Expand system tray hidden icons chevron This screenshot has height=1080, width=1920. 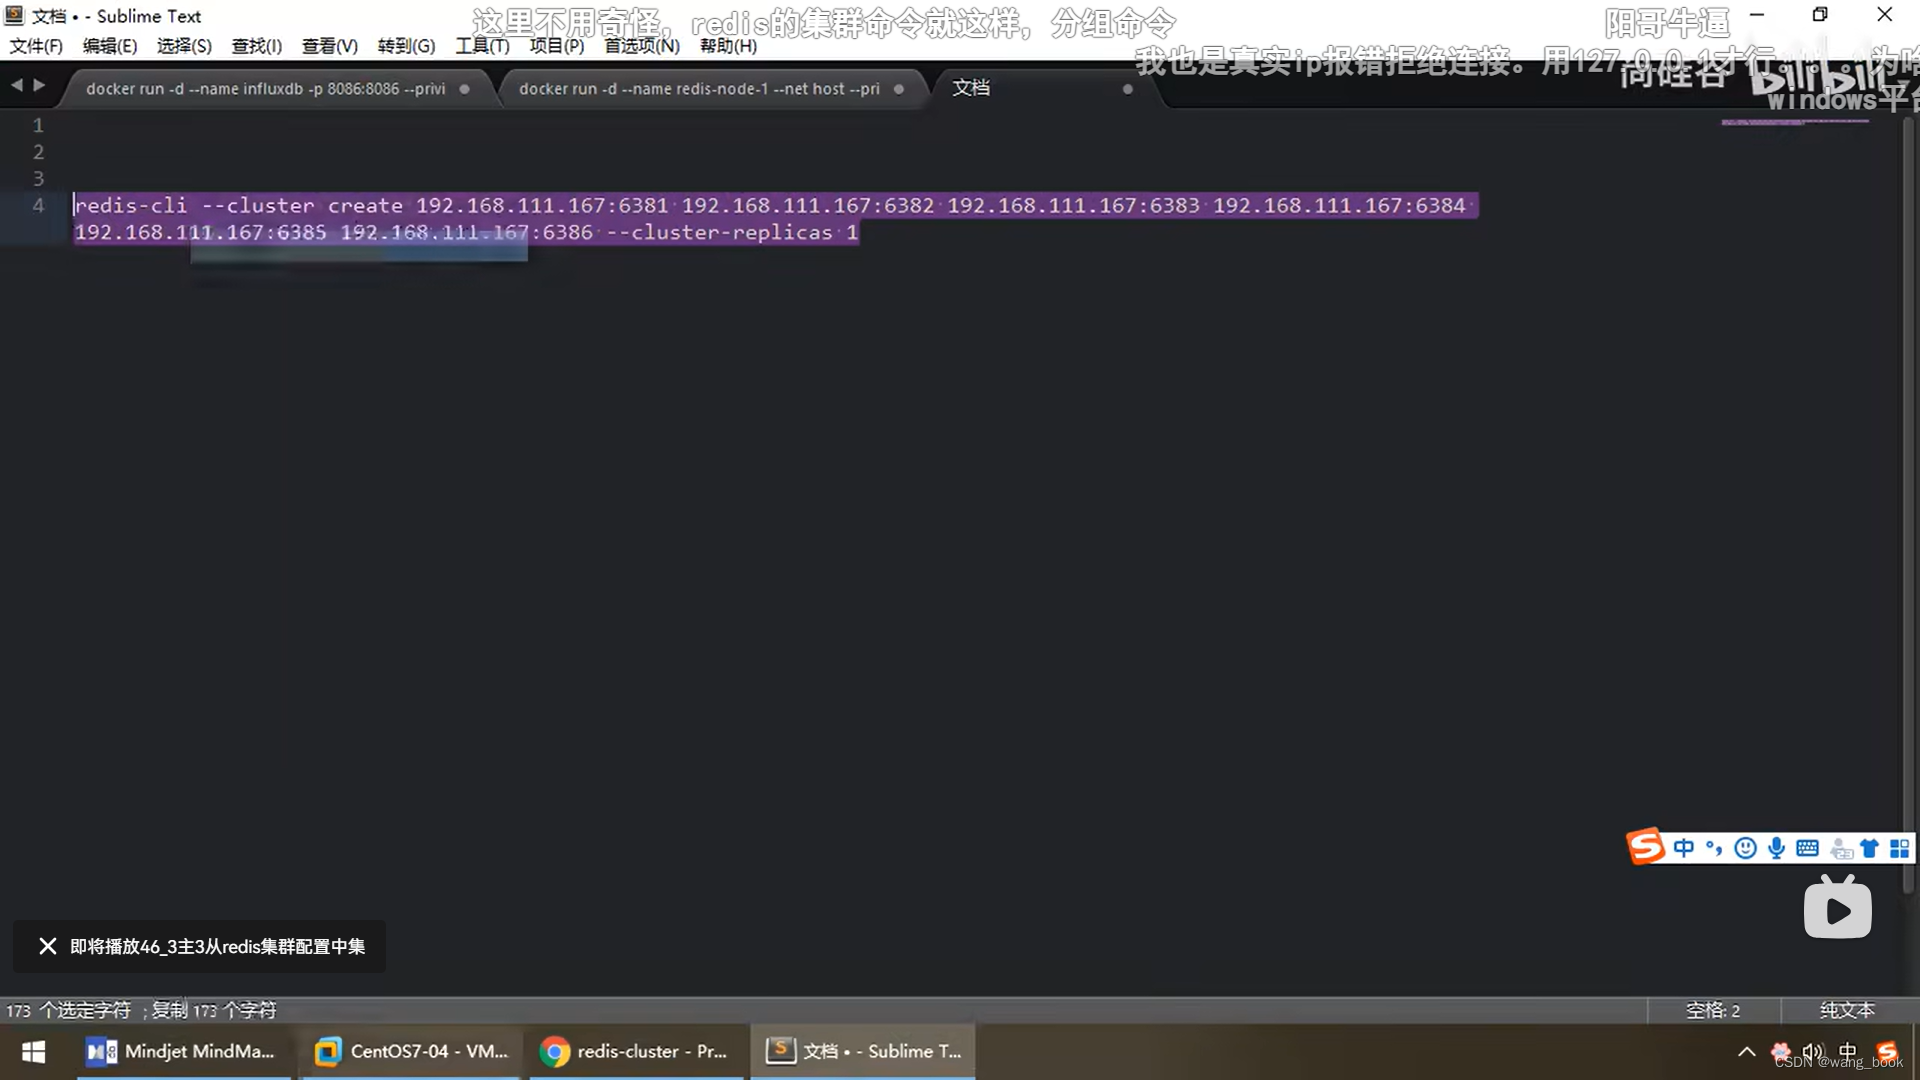click(x=1746, y=1052)
